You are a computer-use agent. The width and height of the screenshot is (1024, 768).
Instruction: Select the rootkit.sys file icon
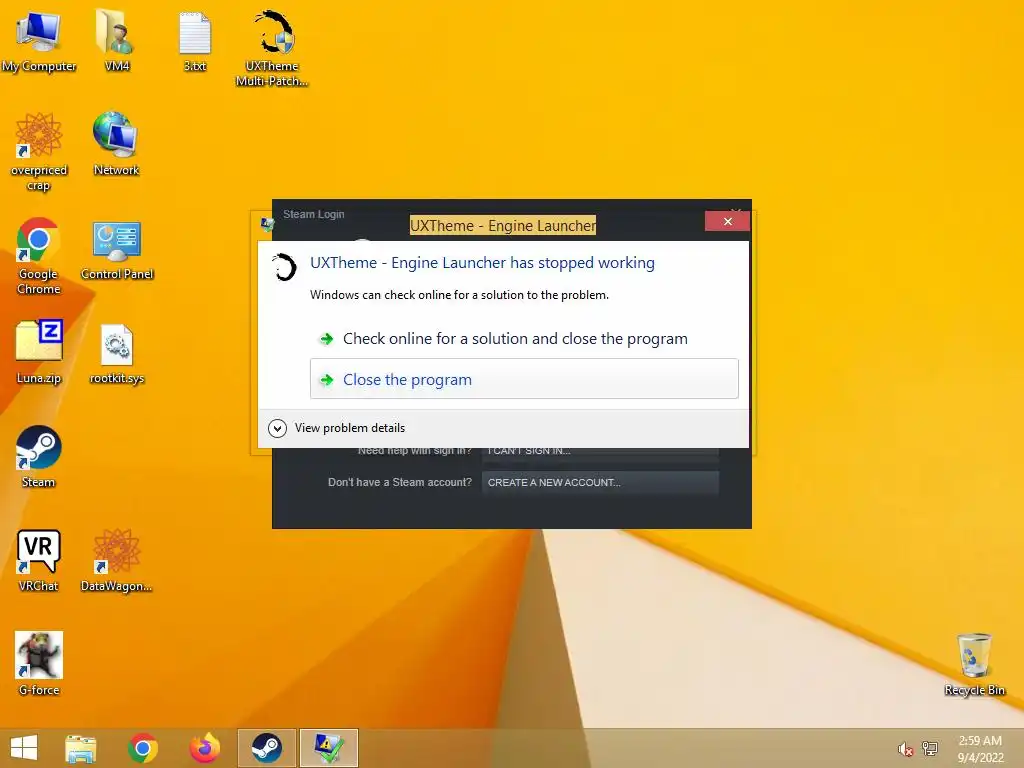117,353
